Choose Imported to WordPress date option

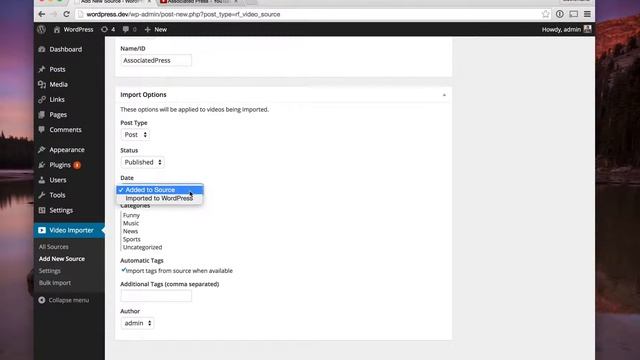click(160, 198)
